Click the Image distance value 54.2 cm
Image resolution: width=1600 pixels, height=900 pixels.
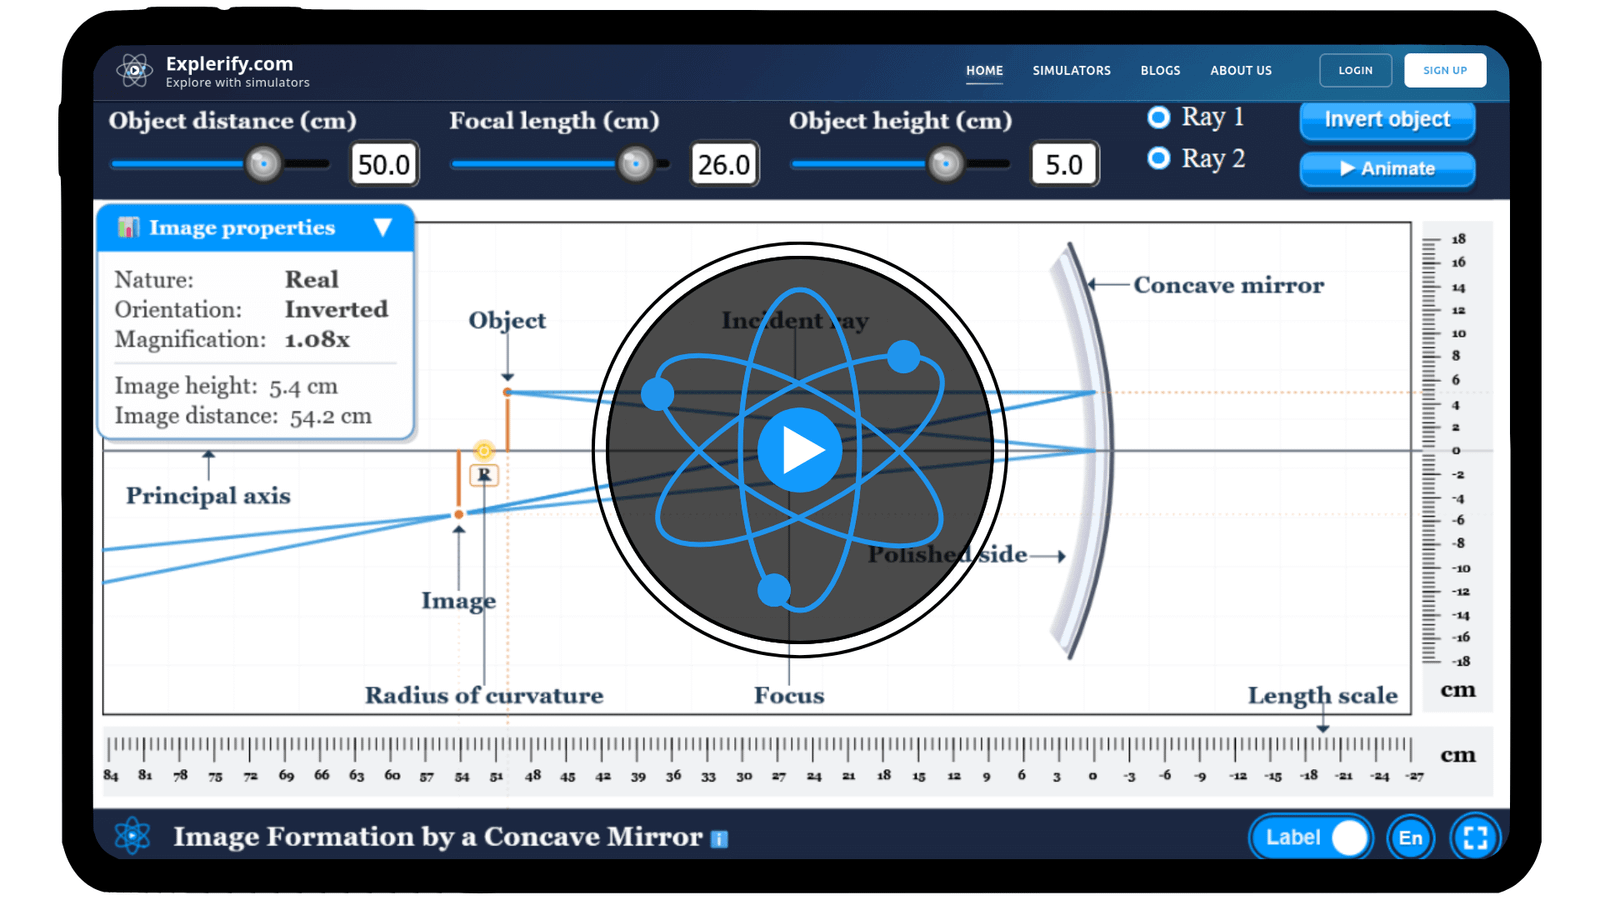click(331, 416)
